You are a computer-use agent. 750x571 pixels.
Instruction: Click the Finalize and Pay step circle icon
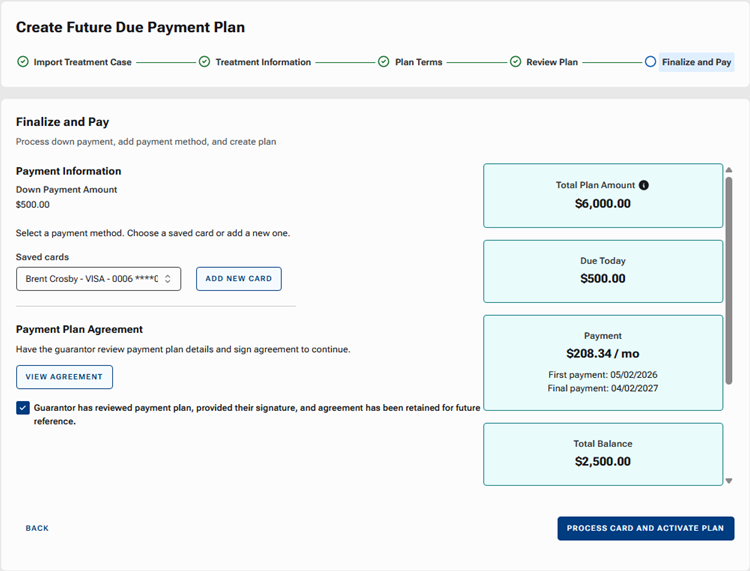tap(651, 62)
